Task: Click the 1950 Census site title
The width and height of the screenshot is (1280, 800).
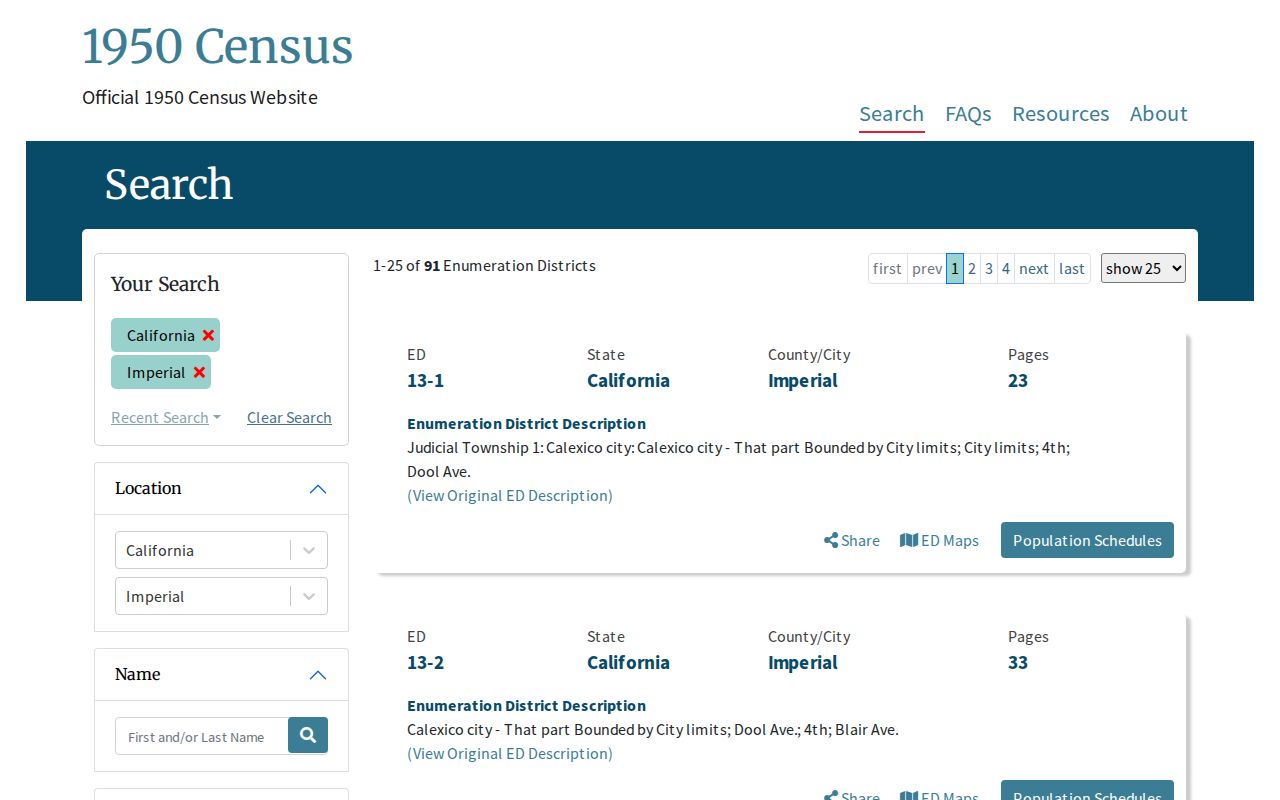Action: (217, 47)
